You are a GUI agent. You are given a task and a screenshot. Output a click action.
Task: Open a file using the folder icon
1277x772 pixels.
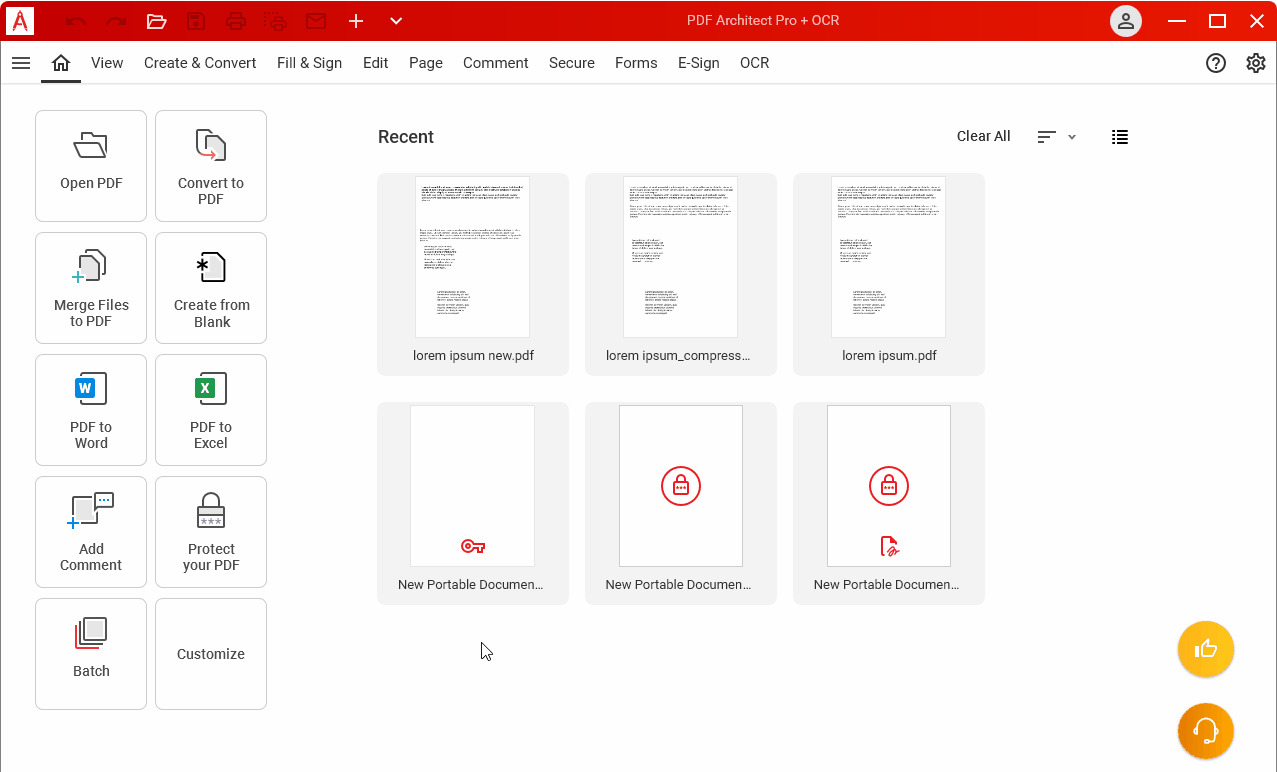[156, 21]
